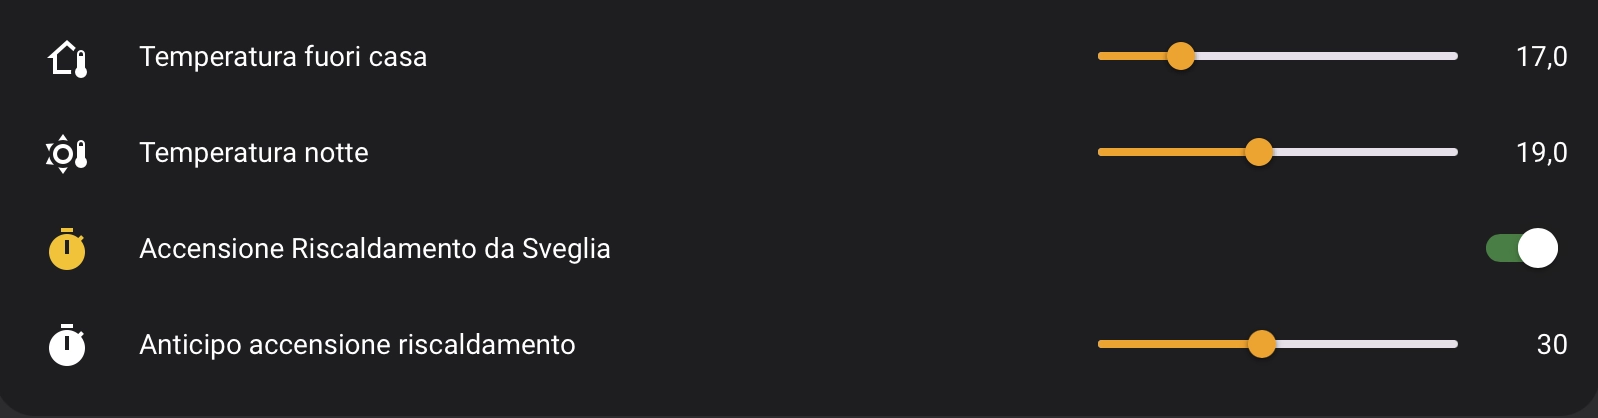Select the Accensione Riscaldamento da Sveglia label
The image size is (1598, 418).
pyautogui.click(x=375, y=249)
